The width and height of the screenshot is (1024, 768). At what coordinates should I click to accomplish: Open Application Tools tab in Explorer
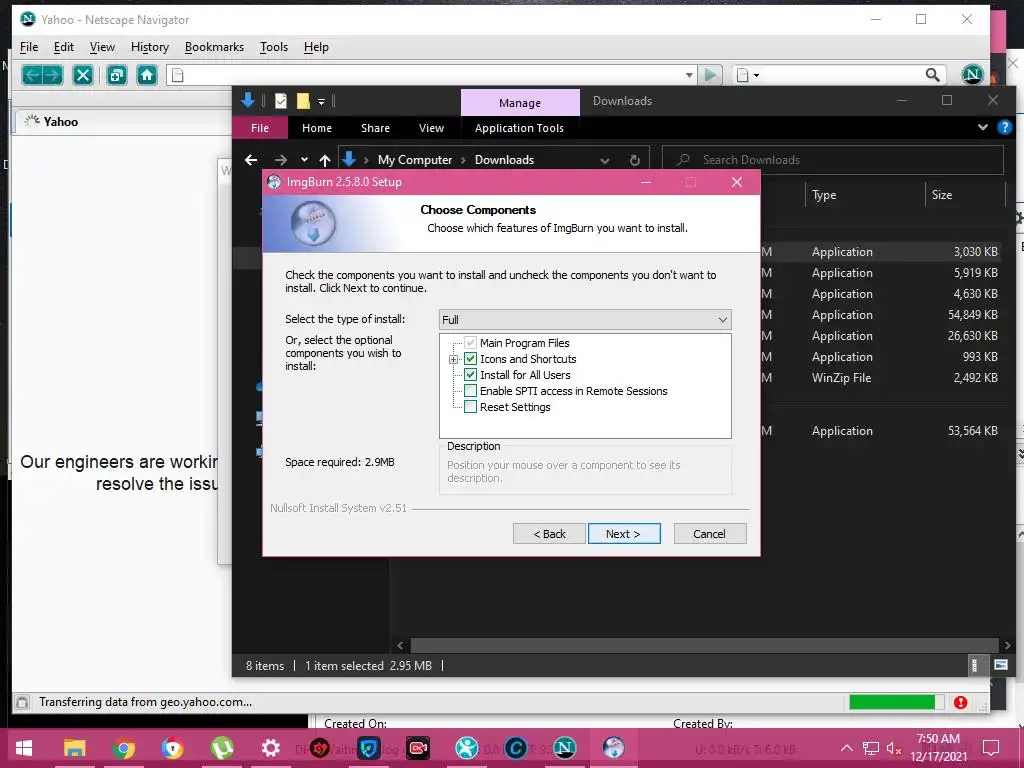click(519, 128)
